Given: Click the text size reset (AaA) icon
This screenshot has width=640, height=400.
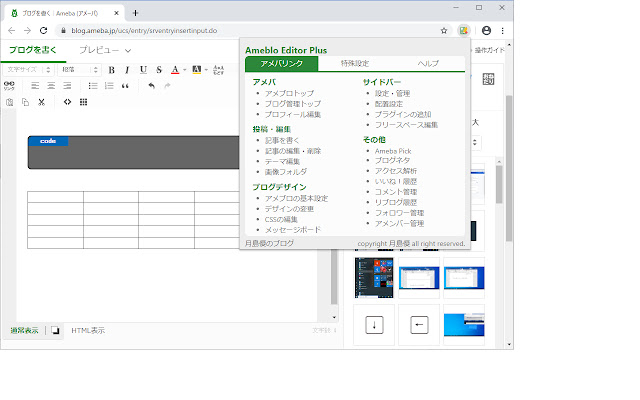Looking at the screenshot, I should coord(218,70).
